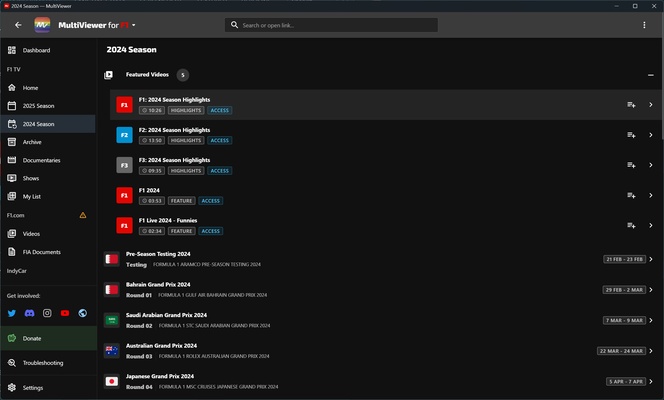The width and height of the screenshot is (664, 400).
Task: Click the MultiViewer rainbow logo icon
Action: coord(42,25)
